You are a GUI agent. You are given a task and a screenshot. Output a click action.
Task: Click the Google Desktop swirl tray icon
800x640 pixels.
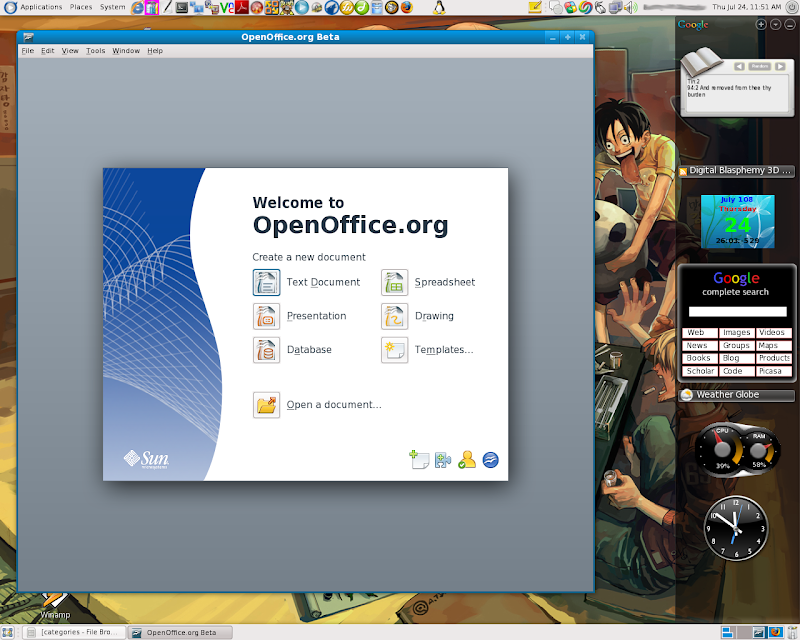point(586,7)
